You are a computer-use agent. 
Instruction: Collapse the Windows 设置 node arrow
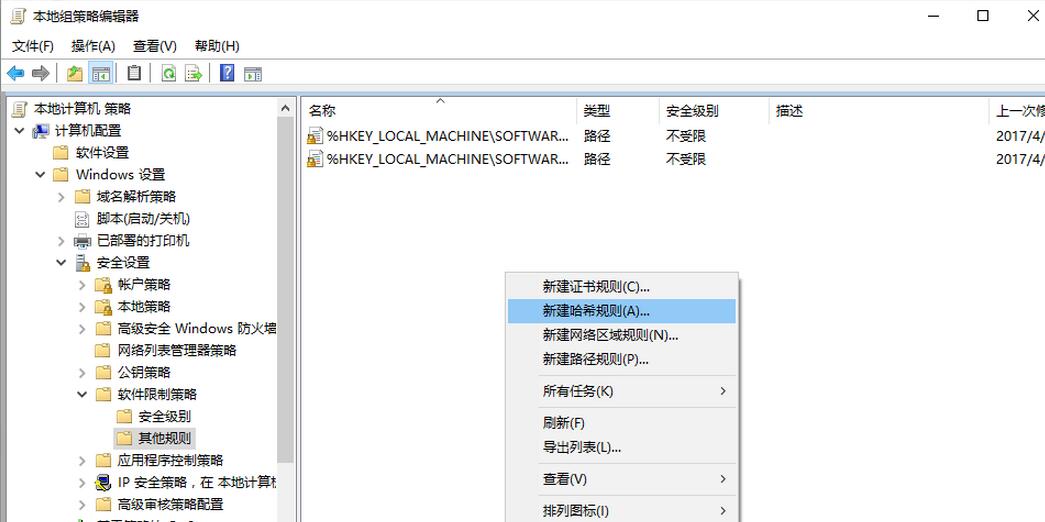[x=40, y=175]
